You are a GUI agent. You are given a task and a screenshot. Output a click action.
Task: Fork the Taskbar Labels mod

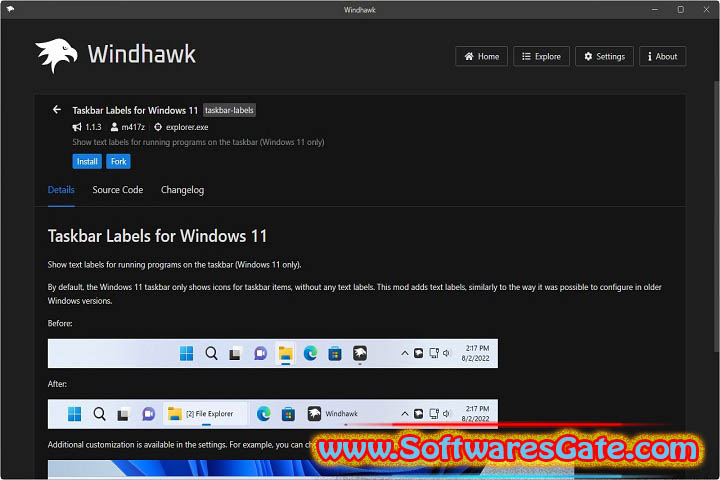pyautogui.click(x=118, y=161)
